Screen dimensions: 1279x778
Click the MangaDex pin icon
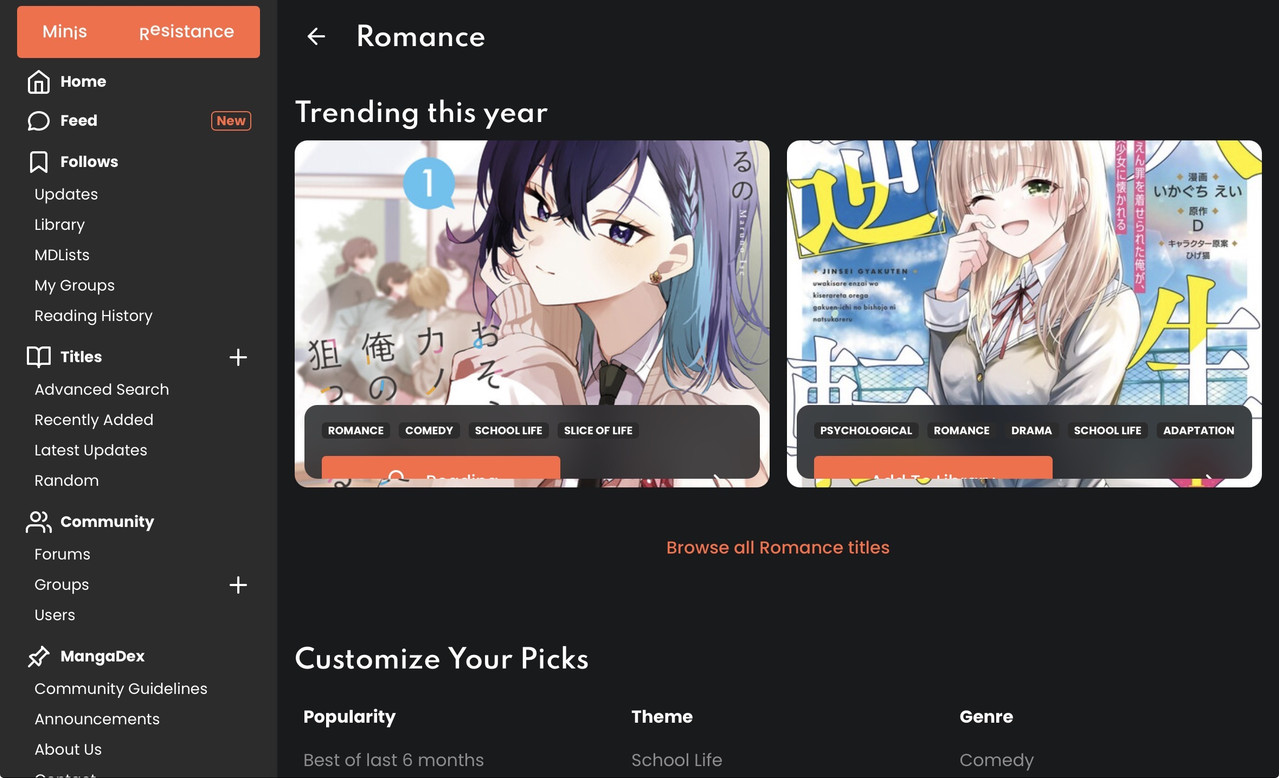pyautogui.click(x=38, y=656)
